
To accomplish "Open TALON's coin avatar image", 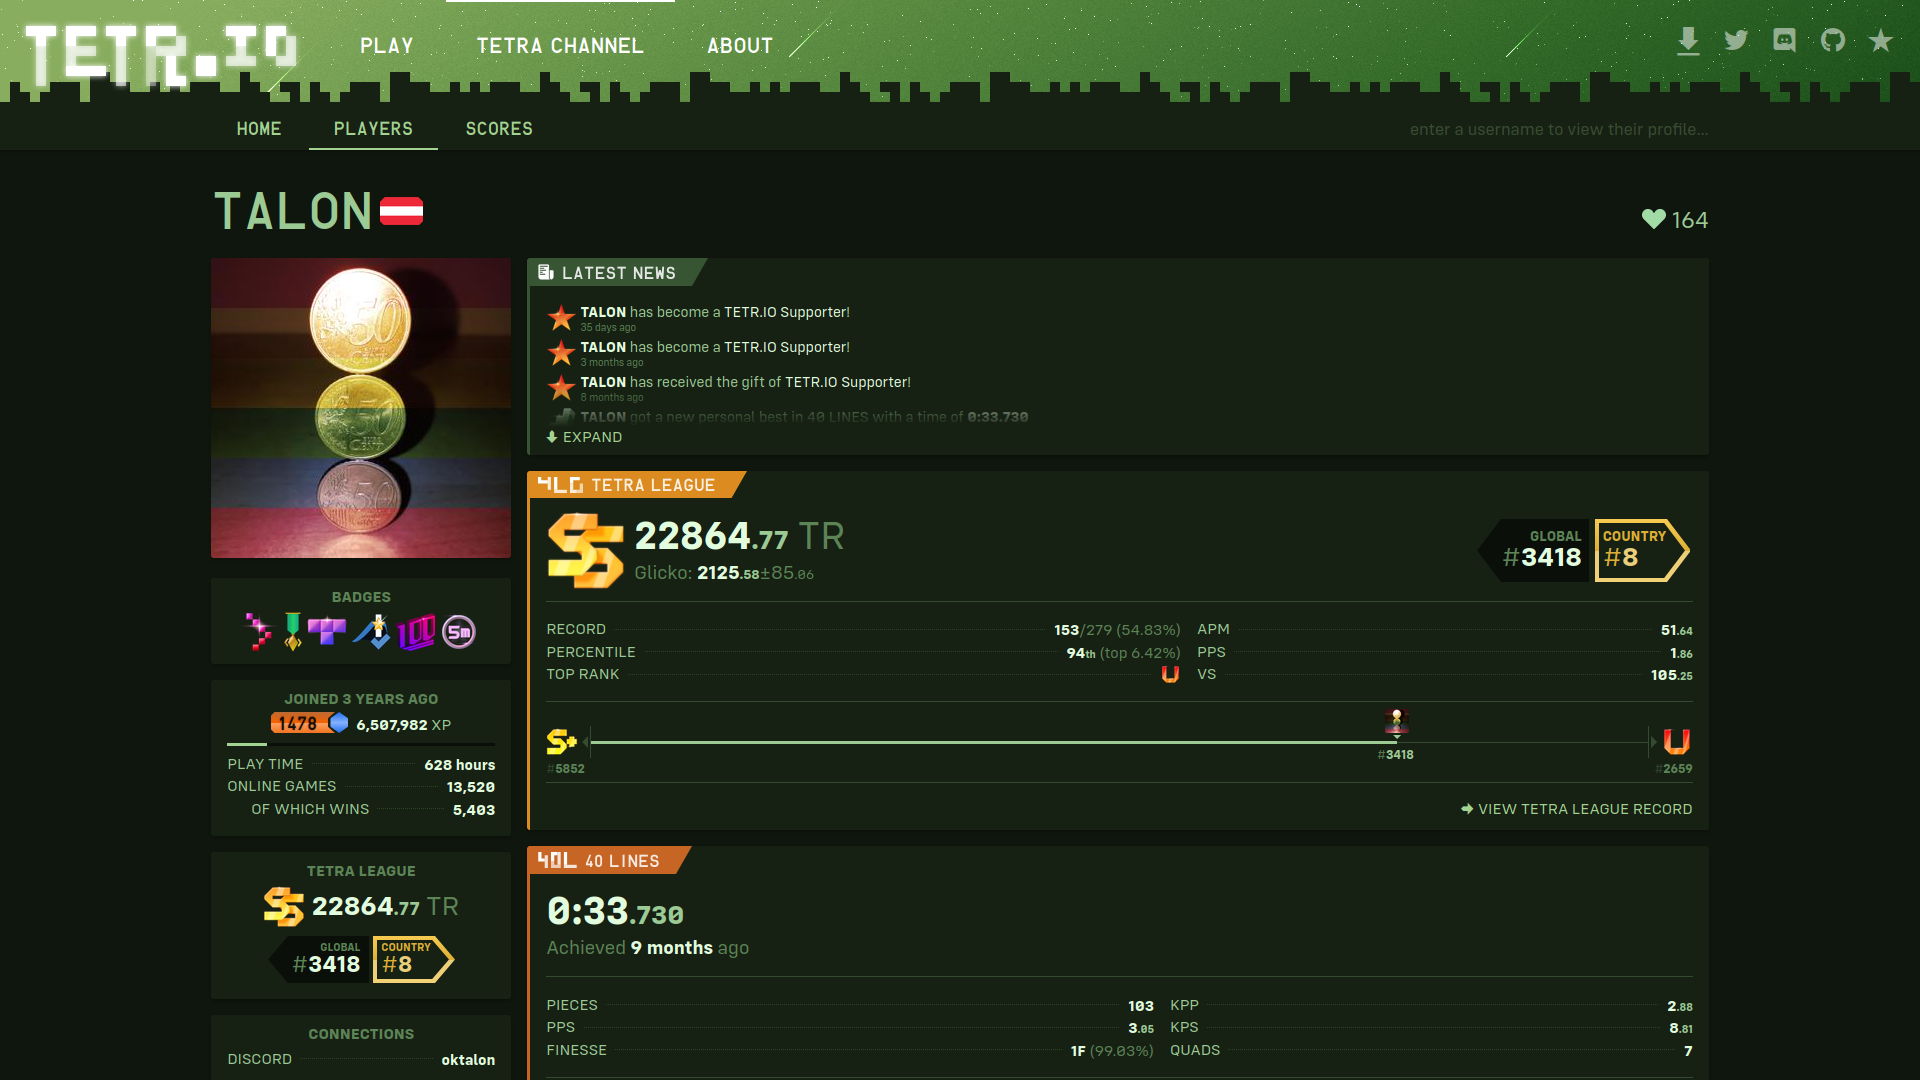I will click(361, 408).
